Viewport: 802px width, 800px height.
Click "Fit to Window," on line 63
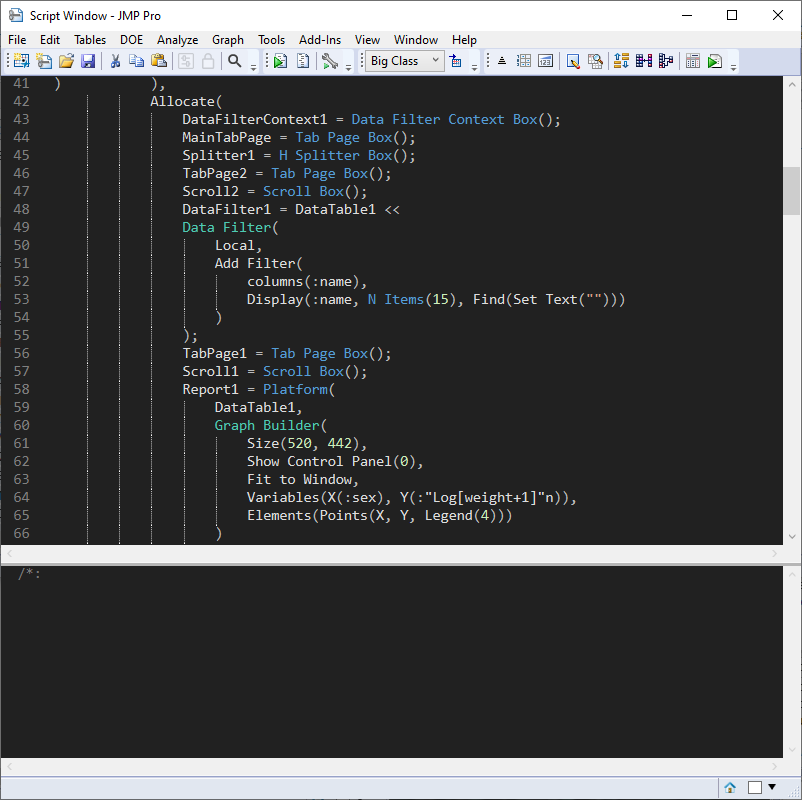coord(303,479)
